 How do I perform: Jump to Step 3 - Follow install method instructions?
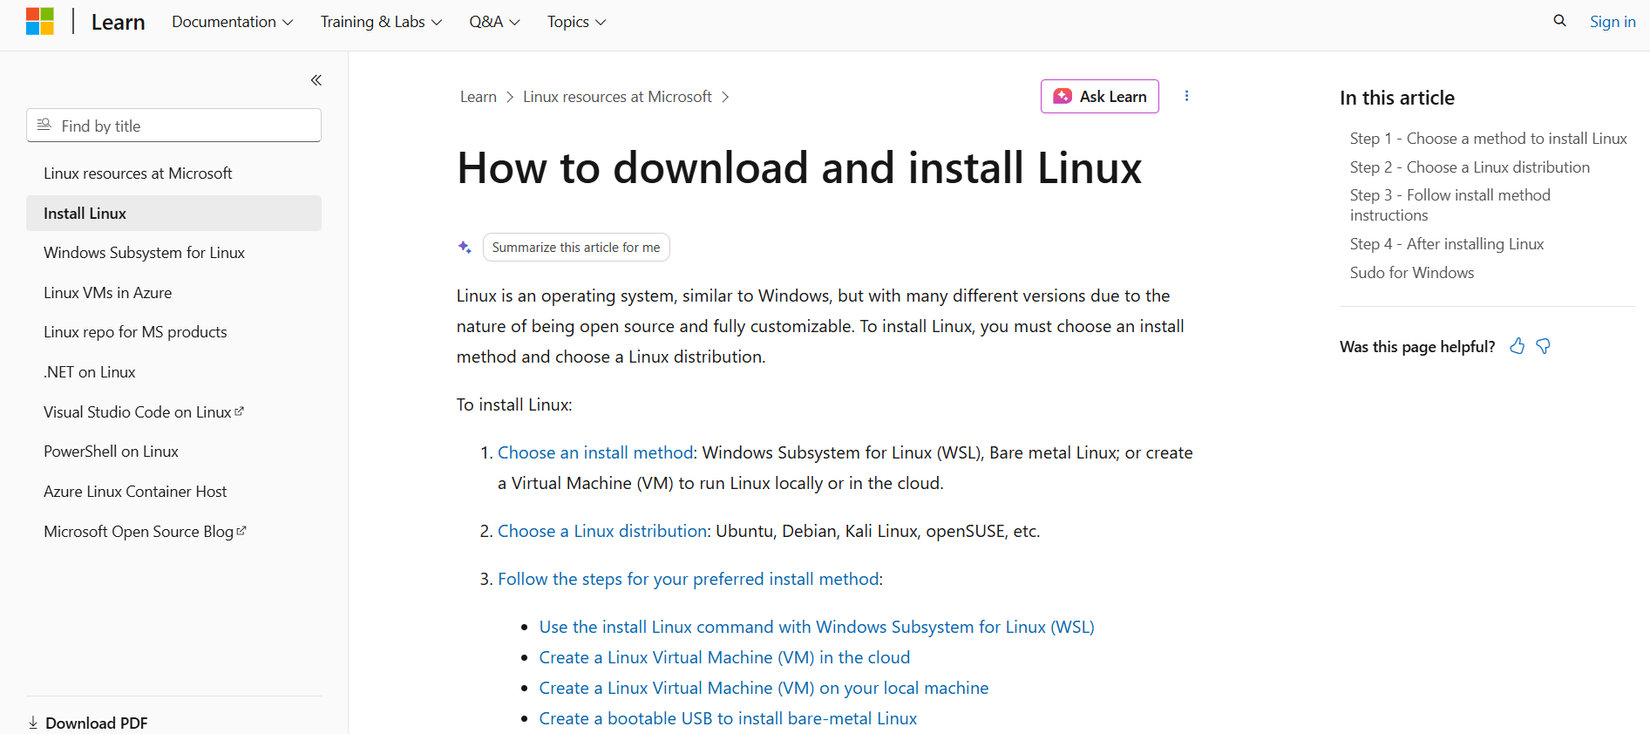pyautogui.click(x=1450, y=205)
